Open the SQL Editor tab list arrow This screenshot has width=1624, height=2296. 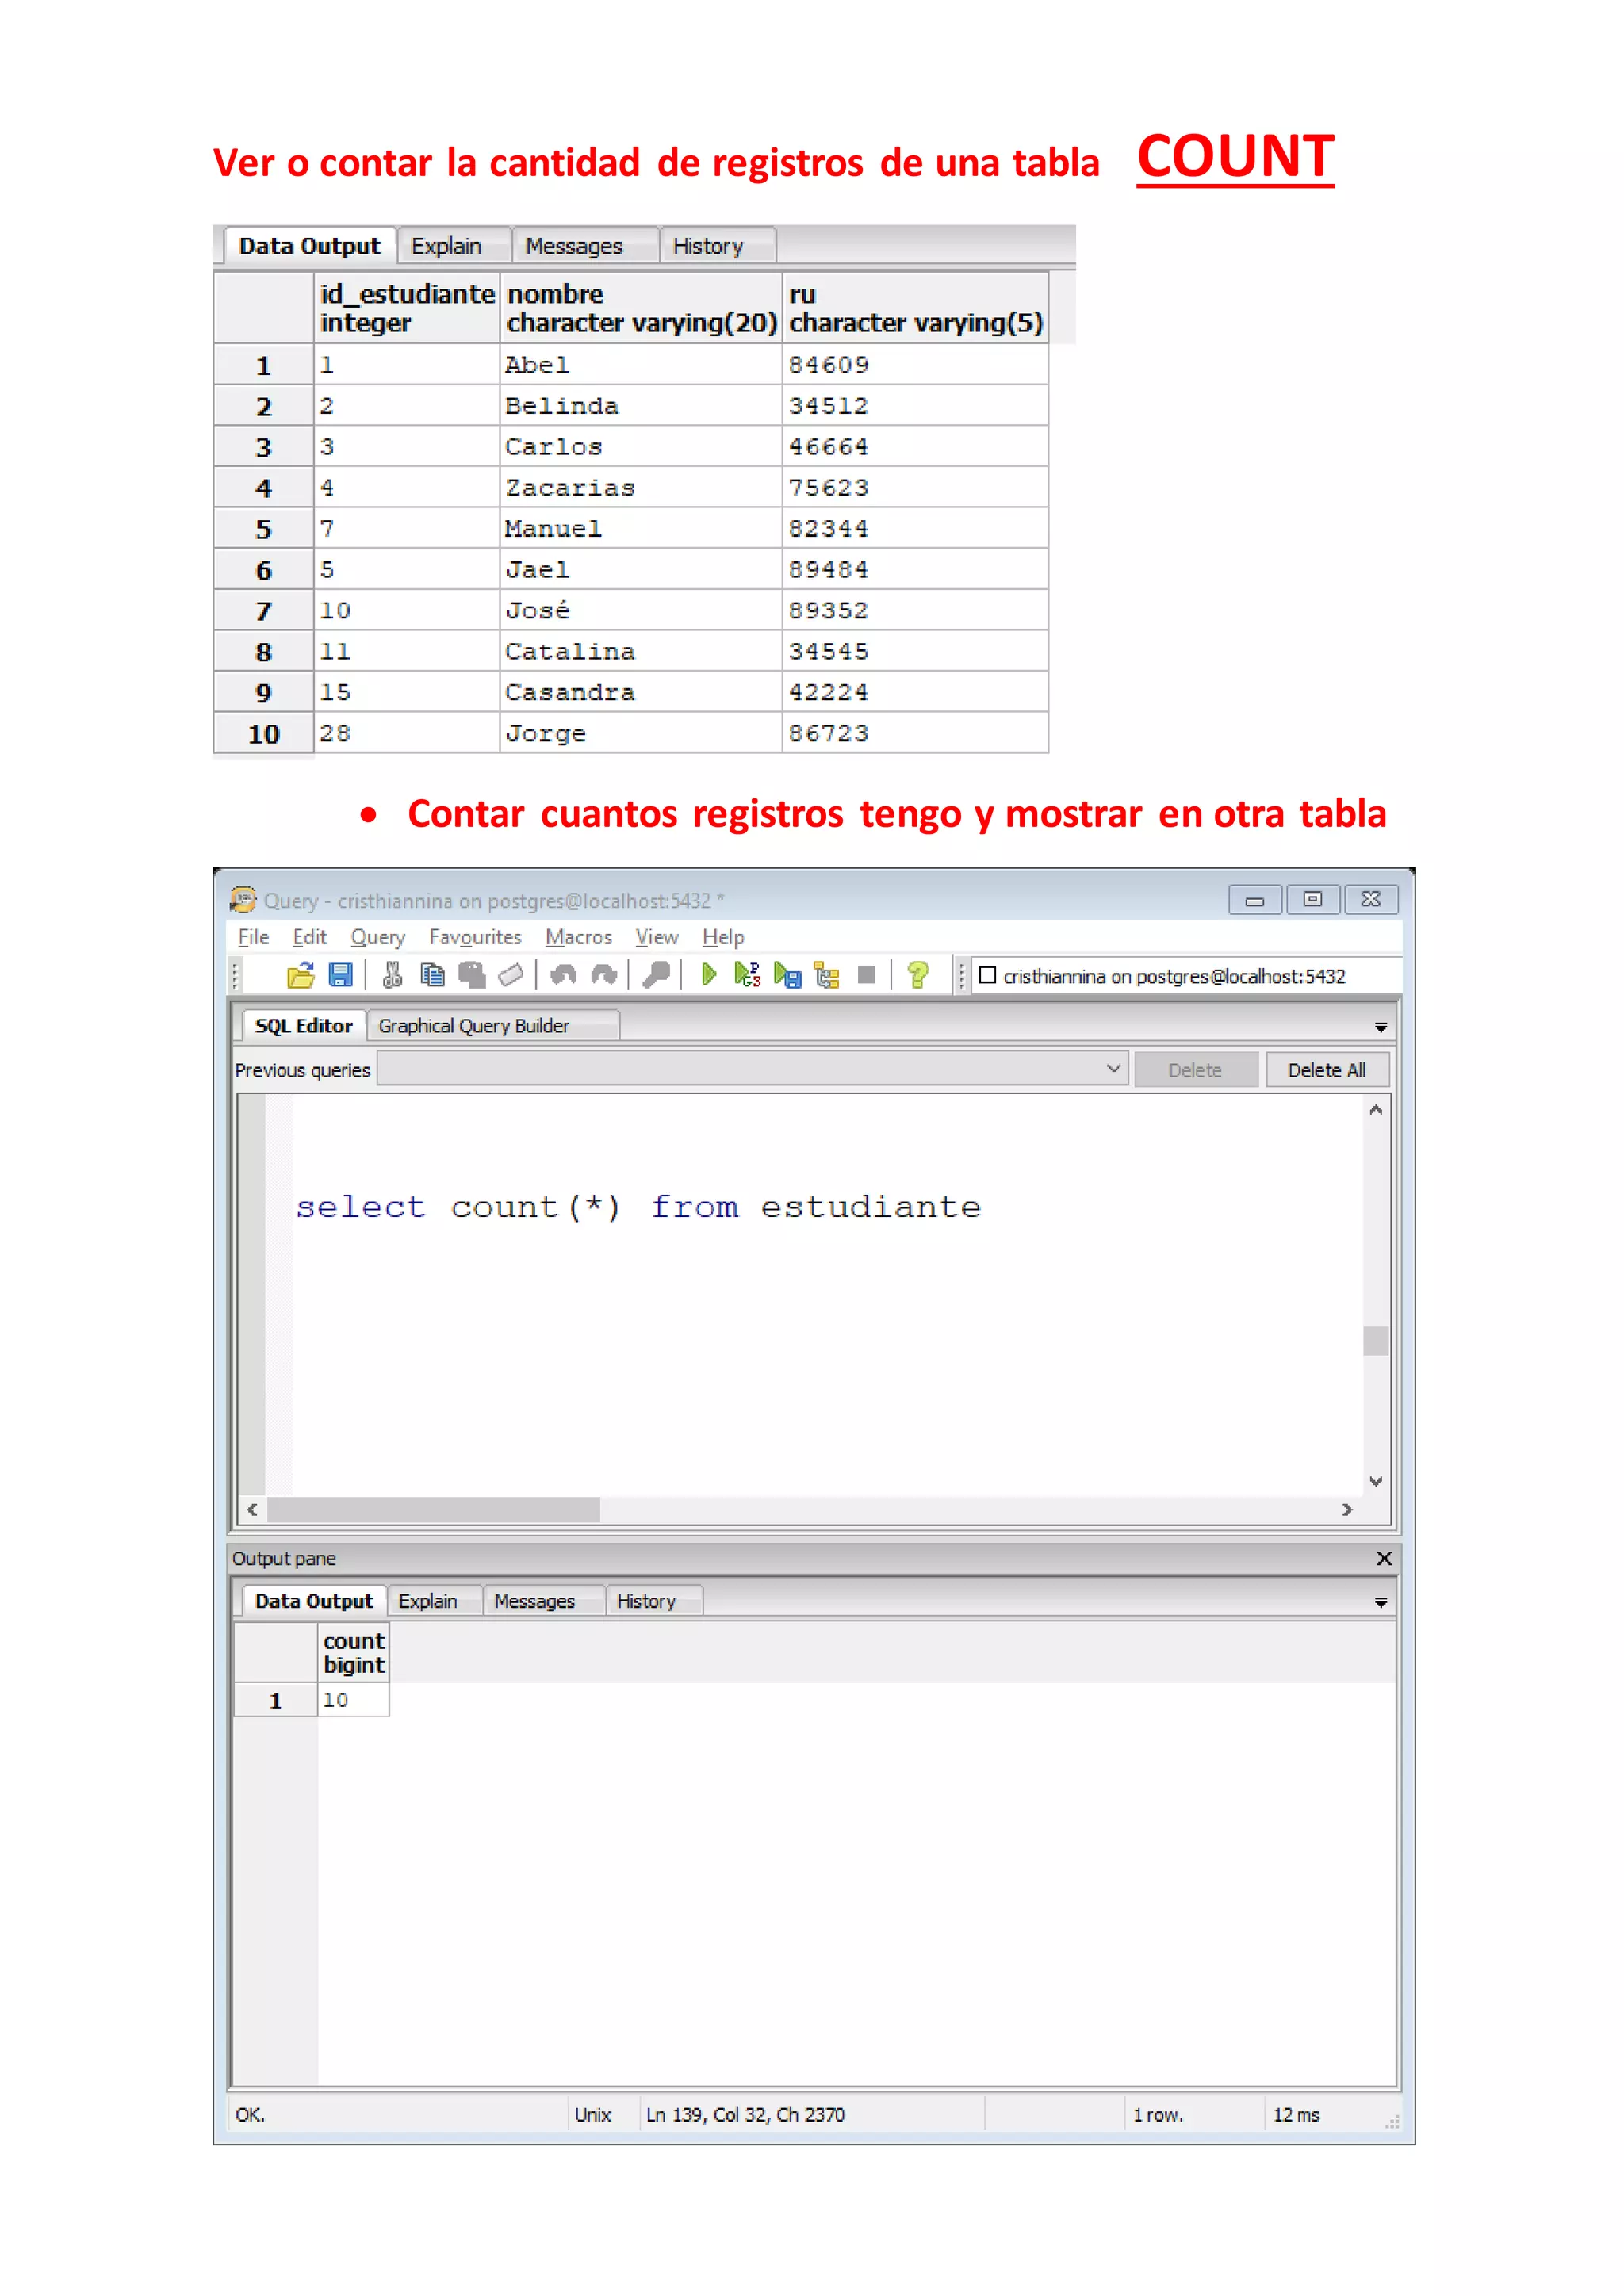[1381, 1027]
